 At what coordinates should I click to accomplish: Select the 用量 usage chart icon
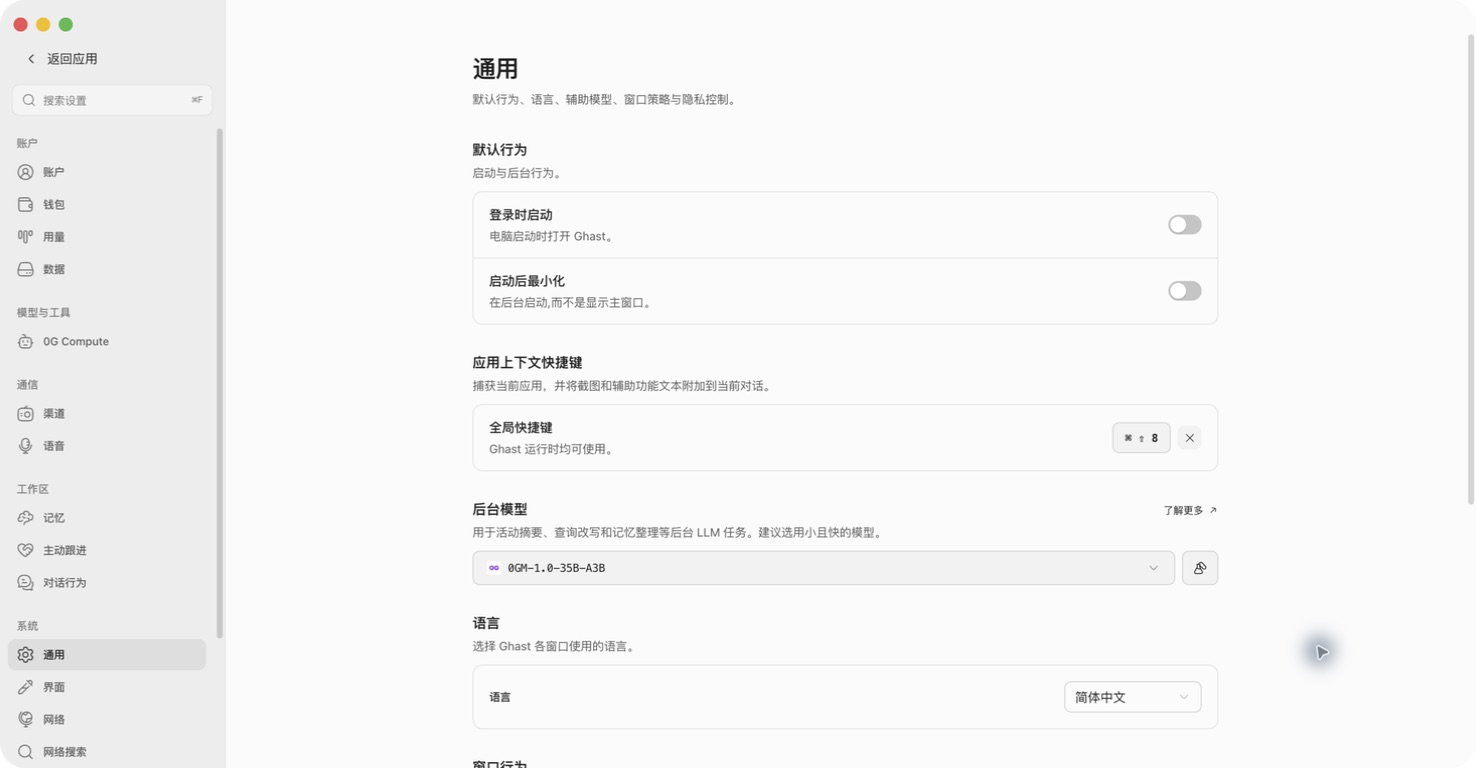click(26, 237)
